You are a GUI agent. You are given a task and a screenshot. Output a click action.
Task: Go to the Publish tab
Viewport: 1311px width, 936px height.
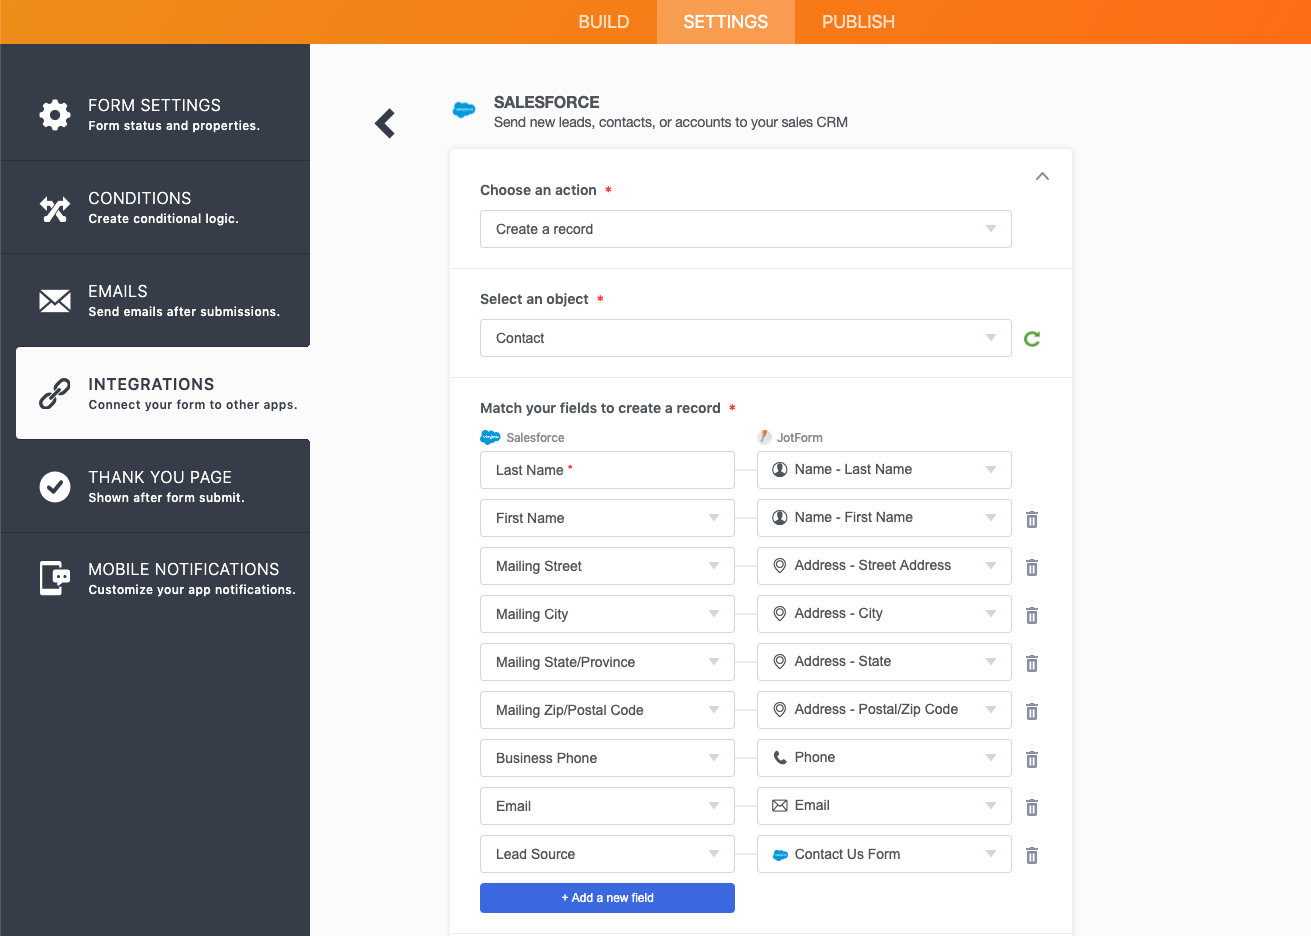point(858,22)
